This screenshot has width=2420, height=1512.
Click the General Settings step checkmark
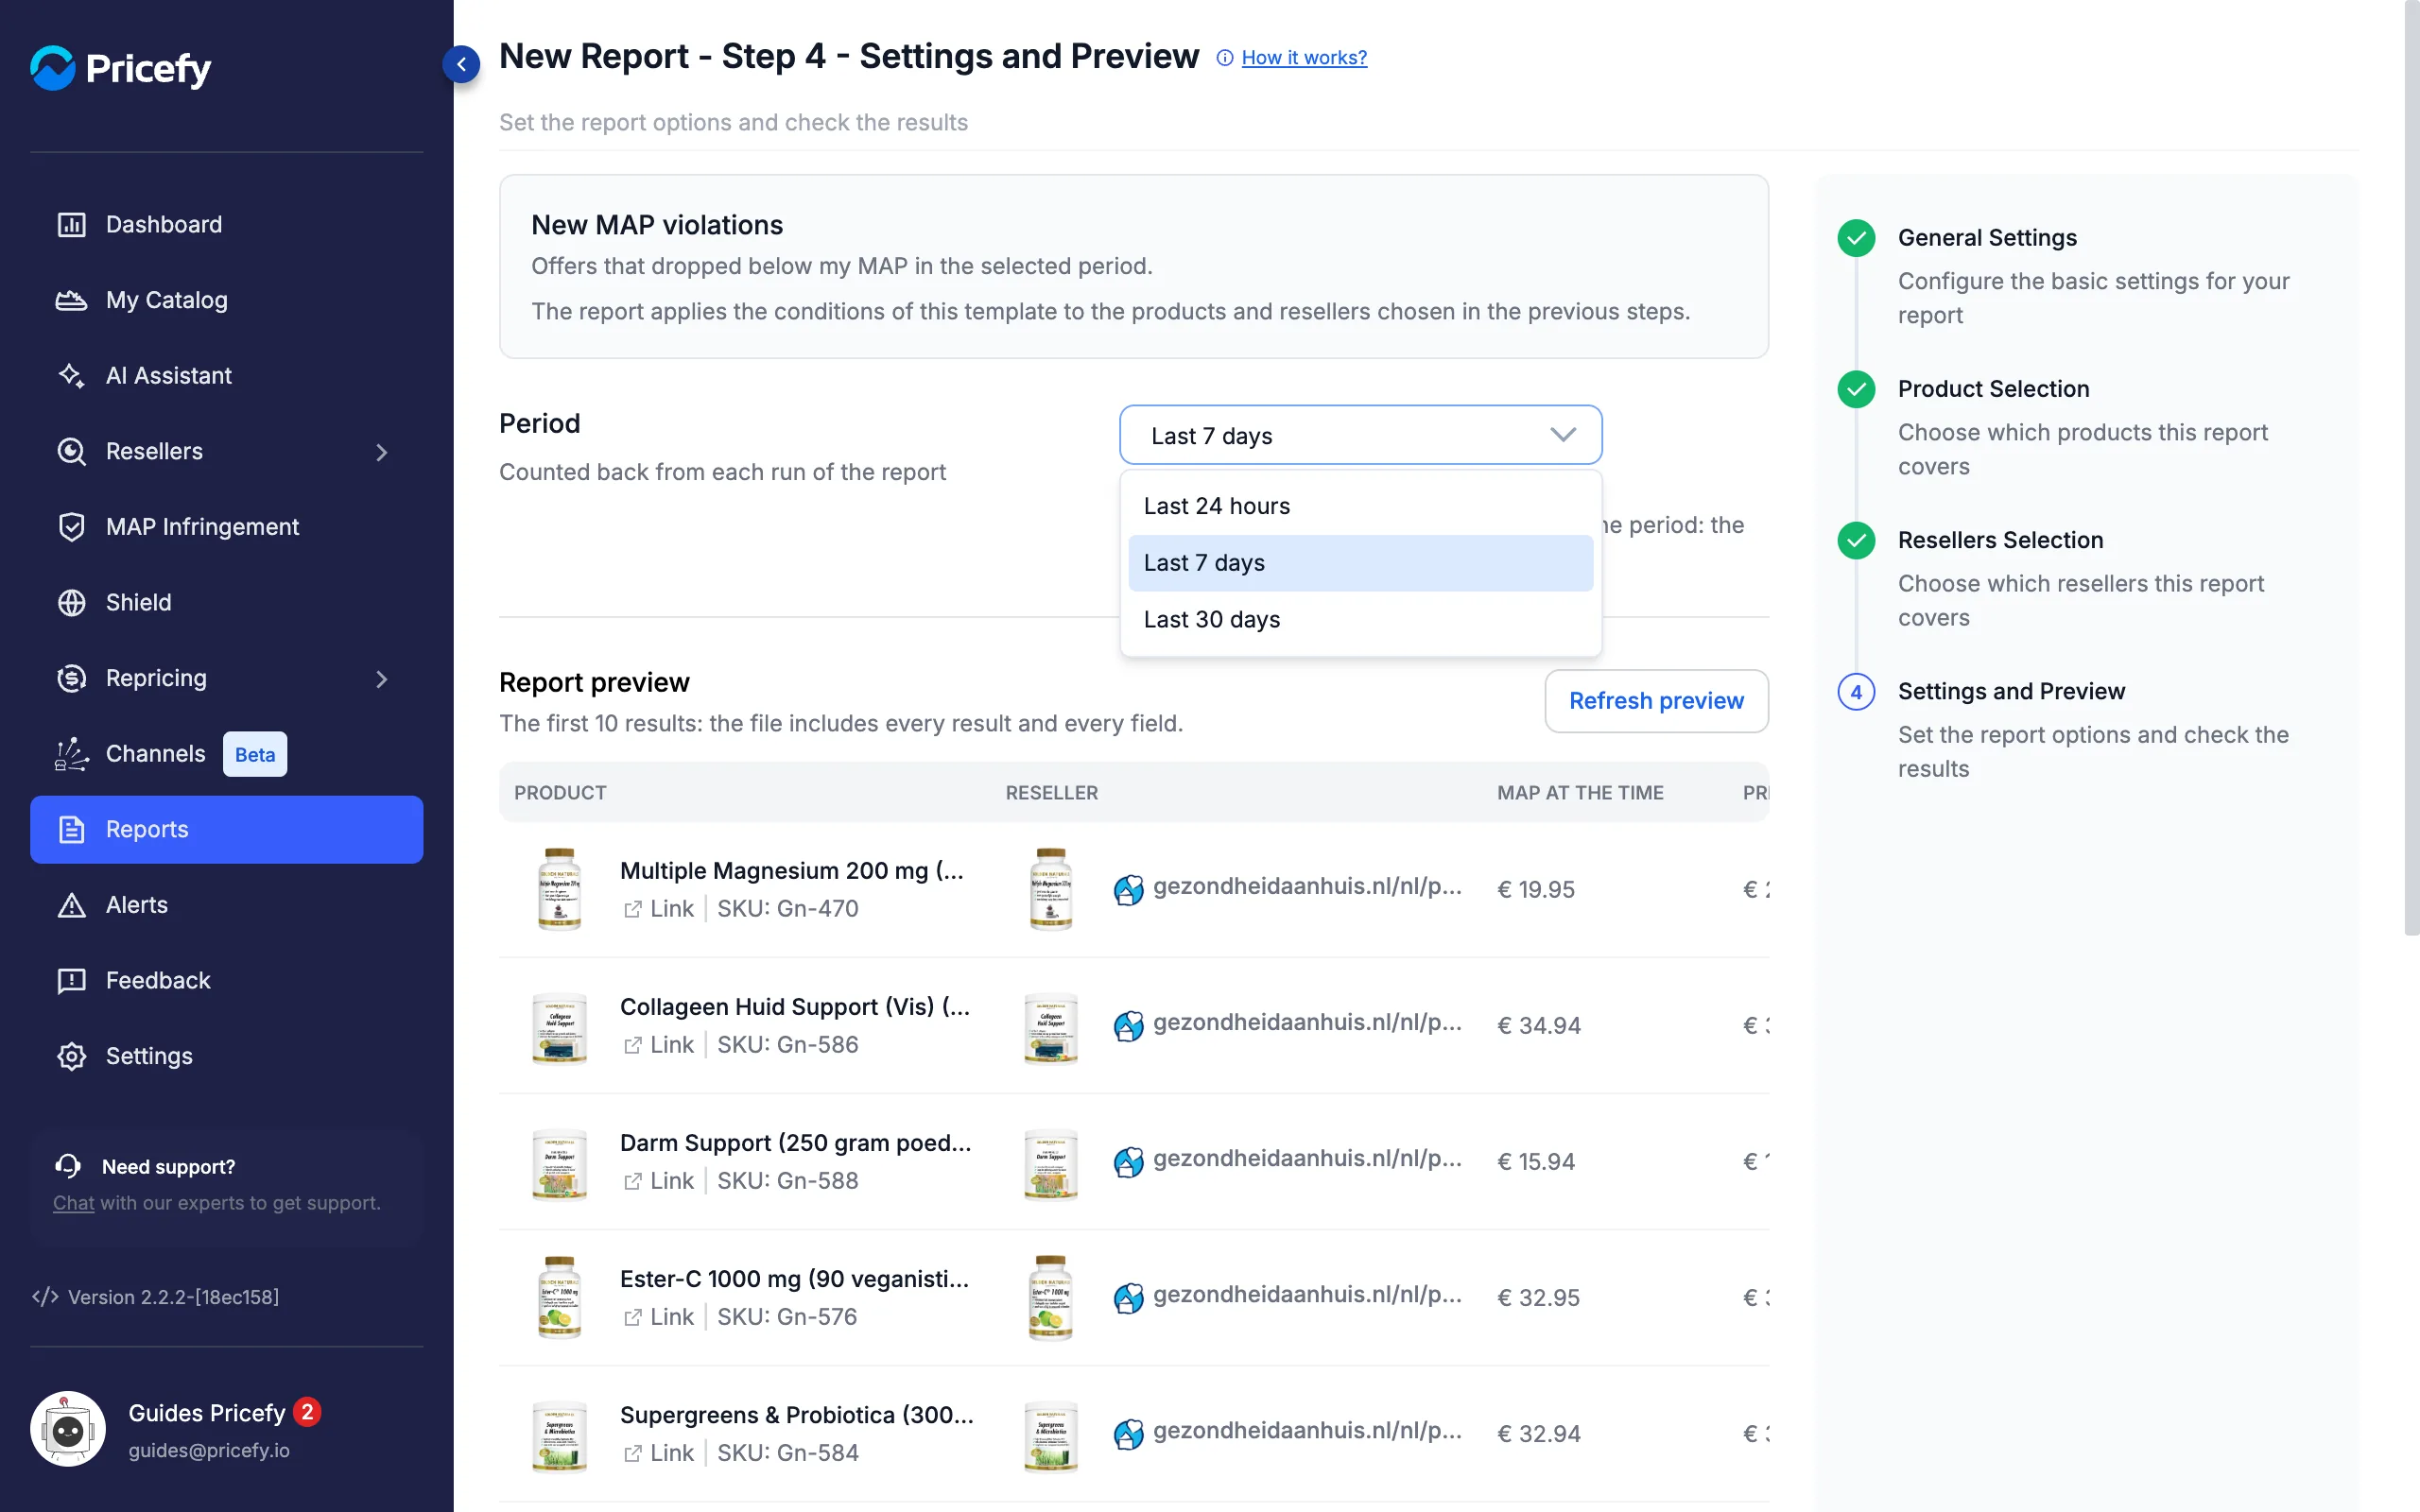[x=1856, y=238]
